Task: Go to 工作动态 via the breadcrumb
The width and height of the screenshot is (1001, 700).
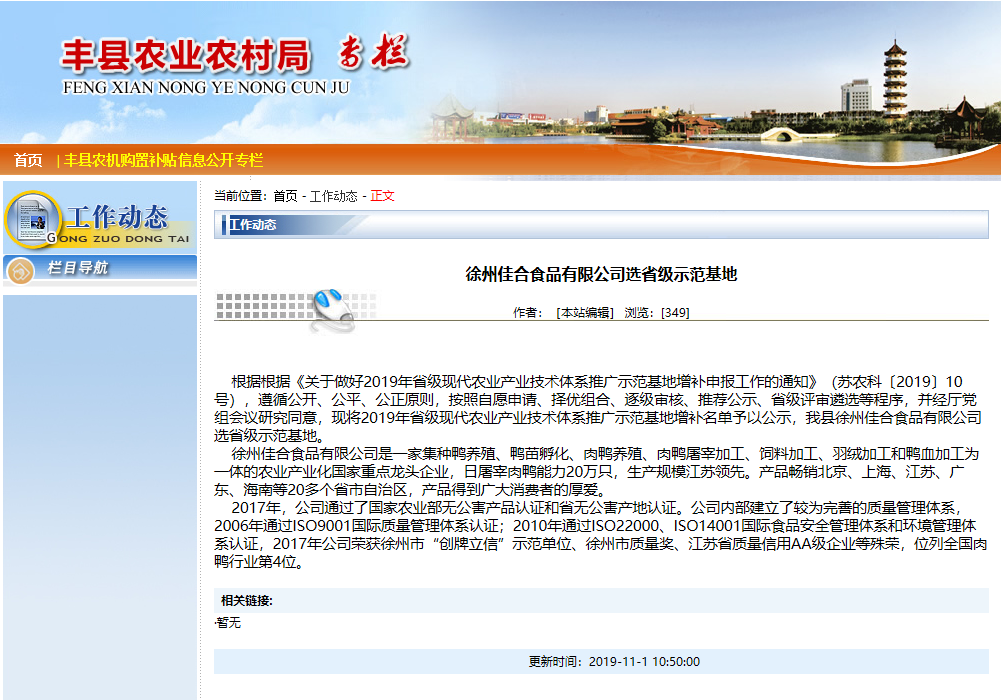Action: (x=333, y=196)
